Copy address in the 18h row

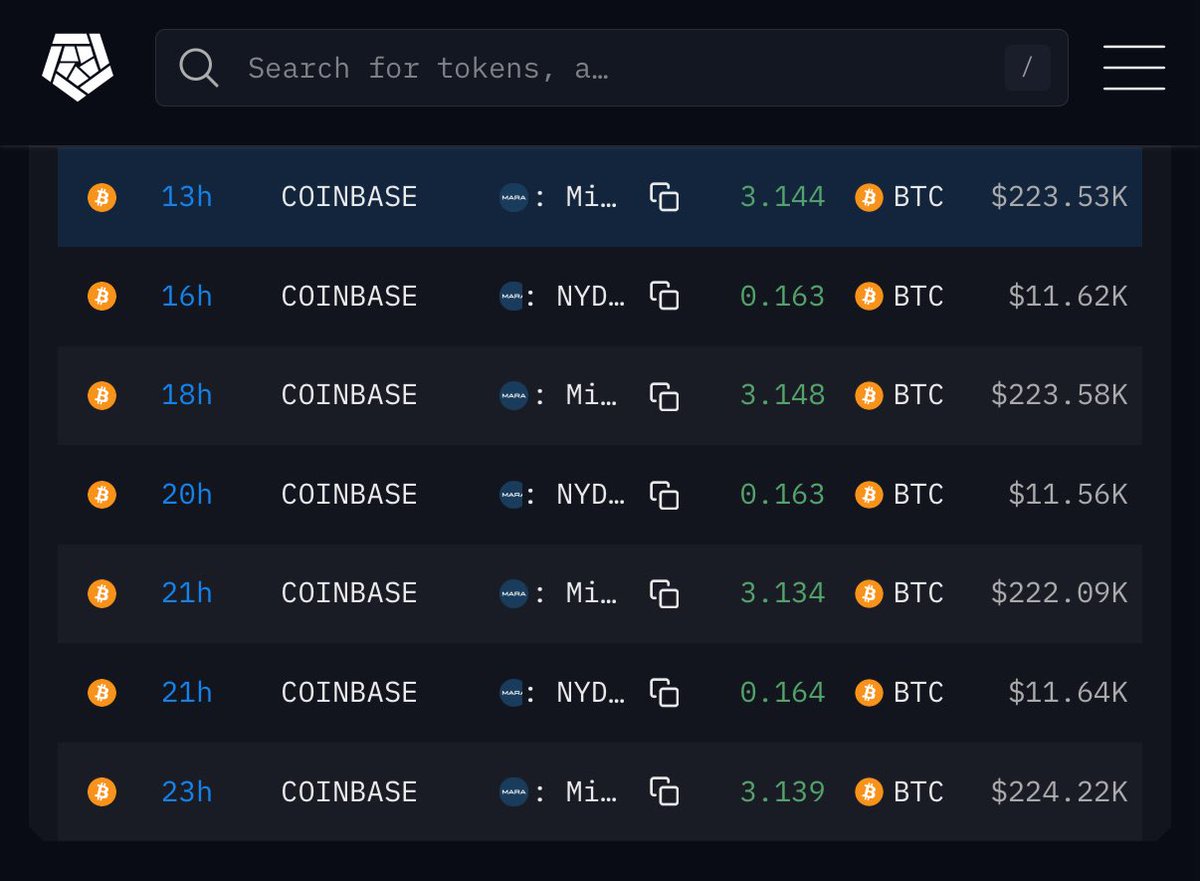pos(664,395)
